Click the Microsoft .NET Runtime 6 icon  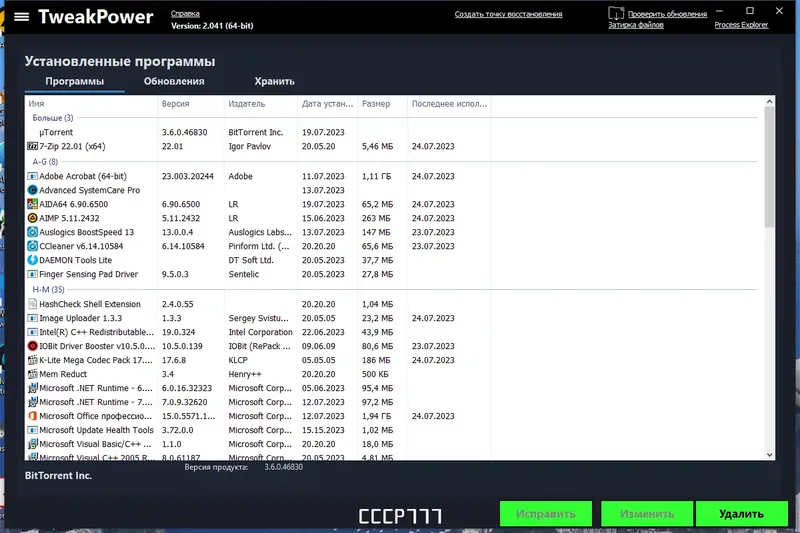pos(32,388)
